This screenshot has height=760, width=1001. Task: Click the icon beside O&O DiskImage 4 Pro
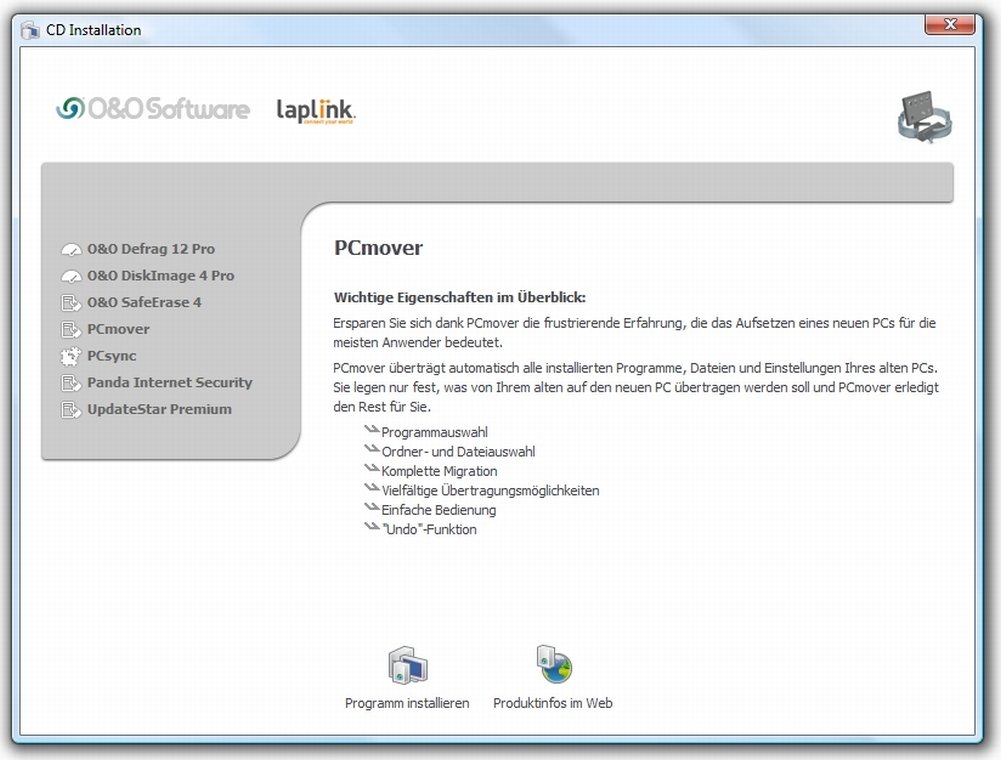[x=71, y=276]
